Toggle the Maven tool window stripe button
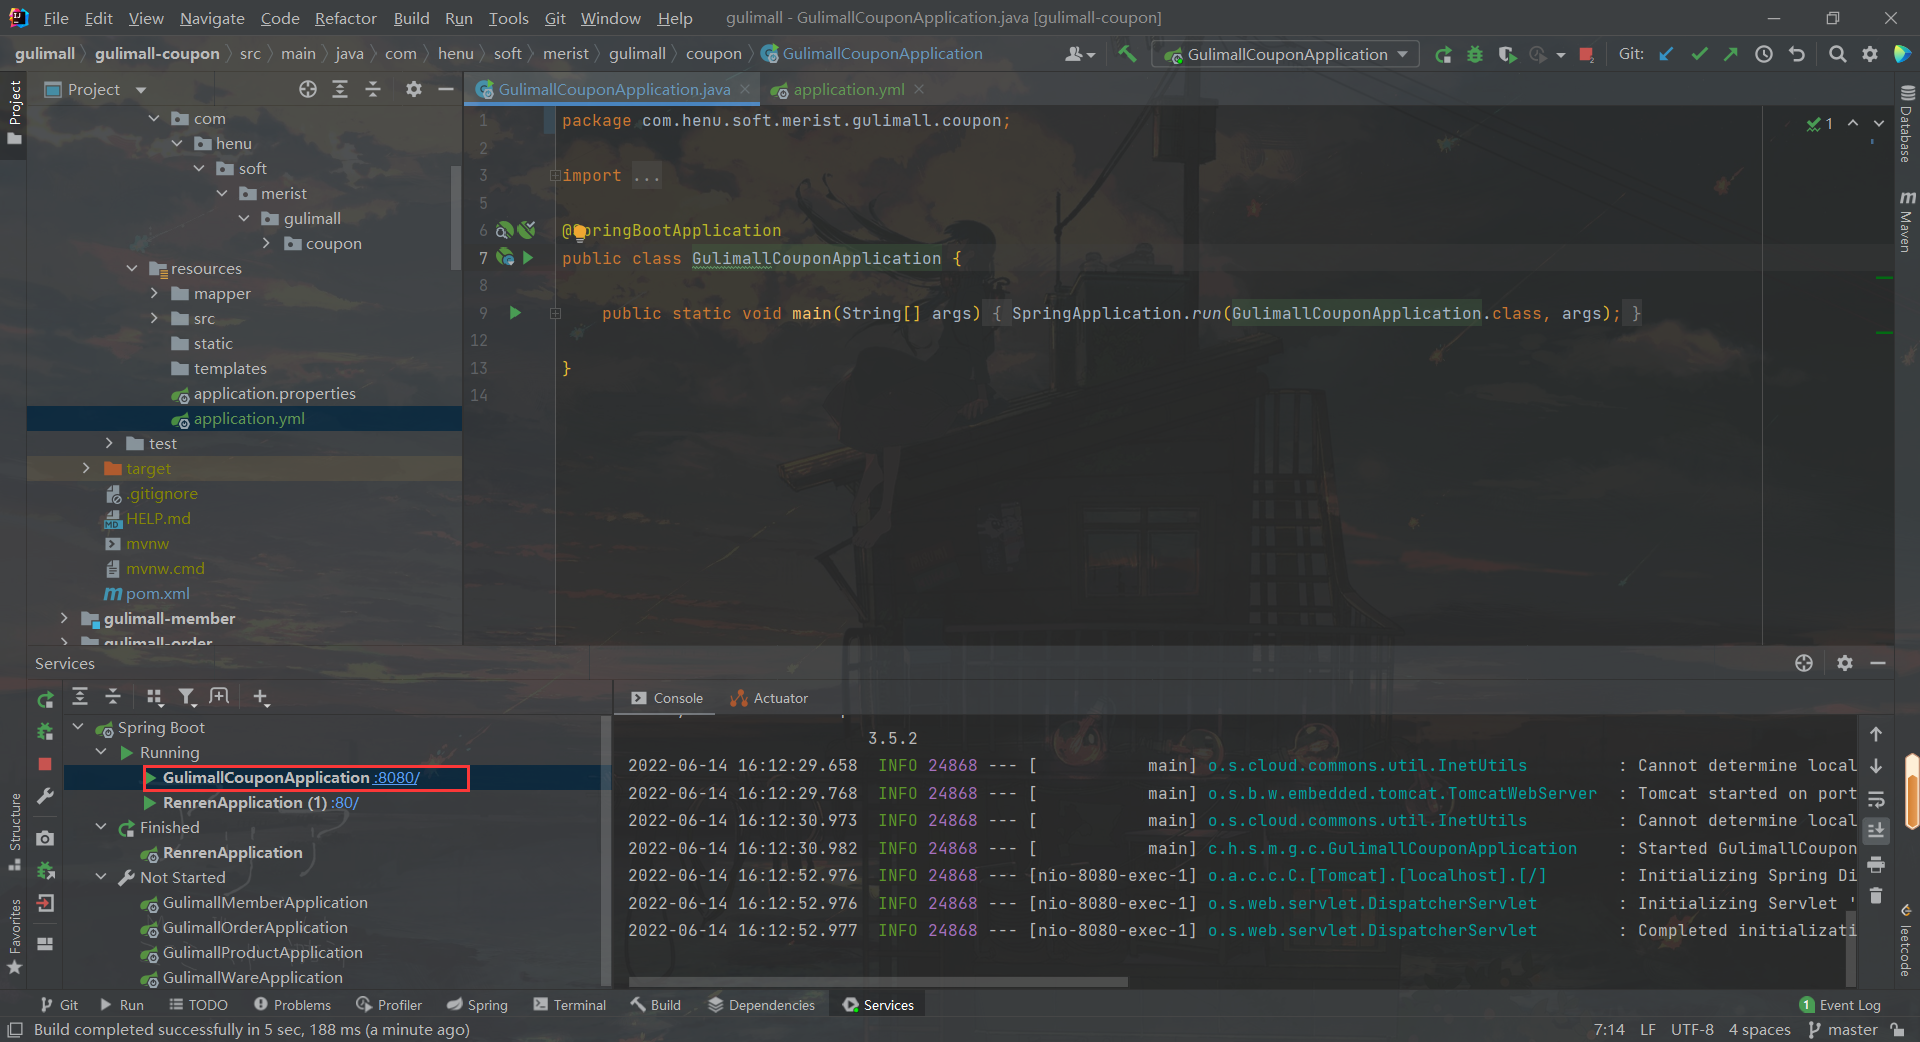This screenshot has height=1042, width=1920. pyautogui.click(x=1907, y=221)
